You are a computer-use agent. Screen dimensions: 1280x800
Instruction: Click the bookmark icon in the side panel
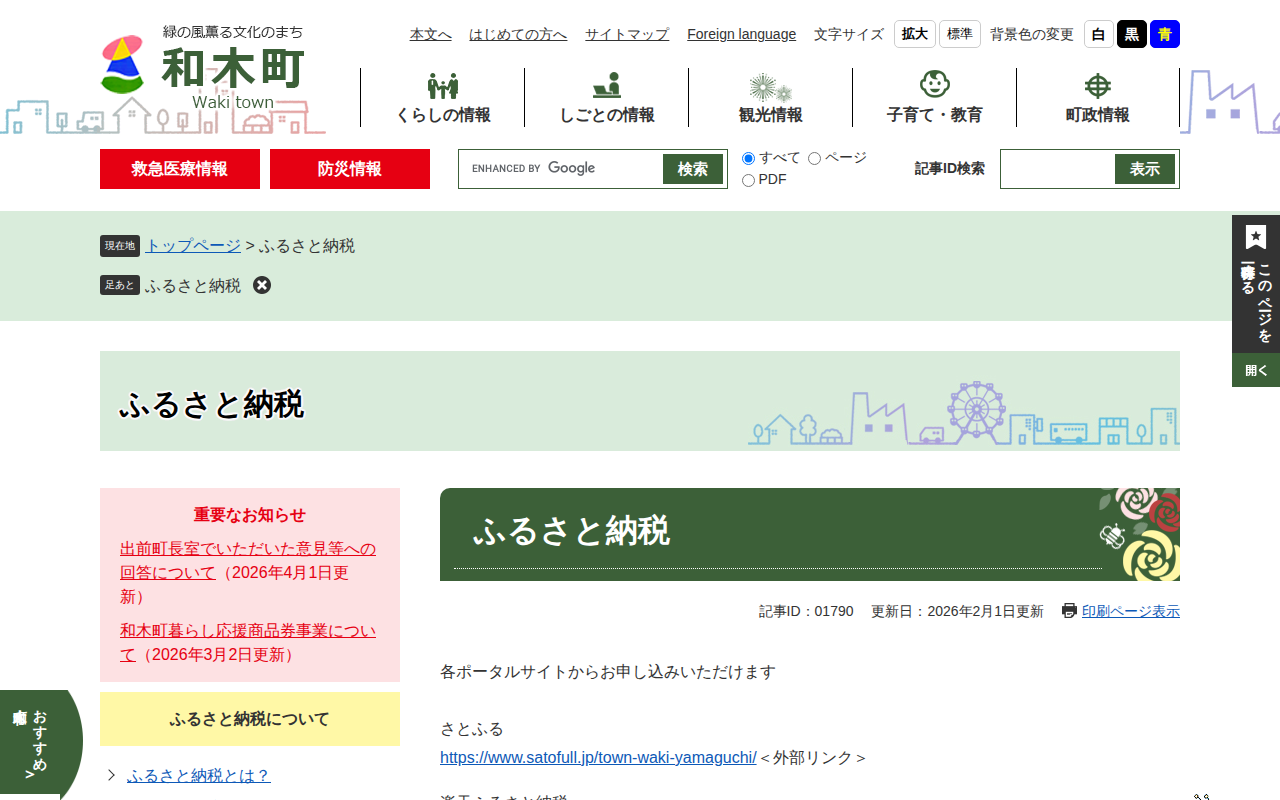pyautogui.click(x=1256, y=237)
